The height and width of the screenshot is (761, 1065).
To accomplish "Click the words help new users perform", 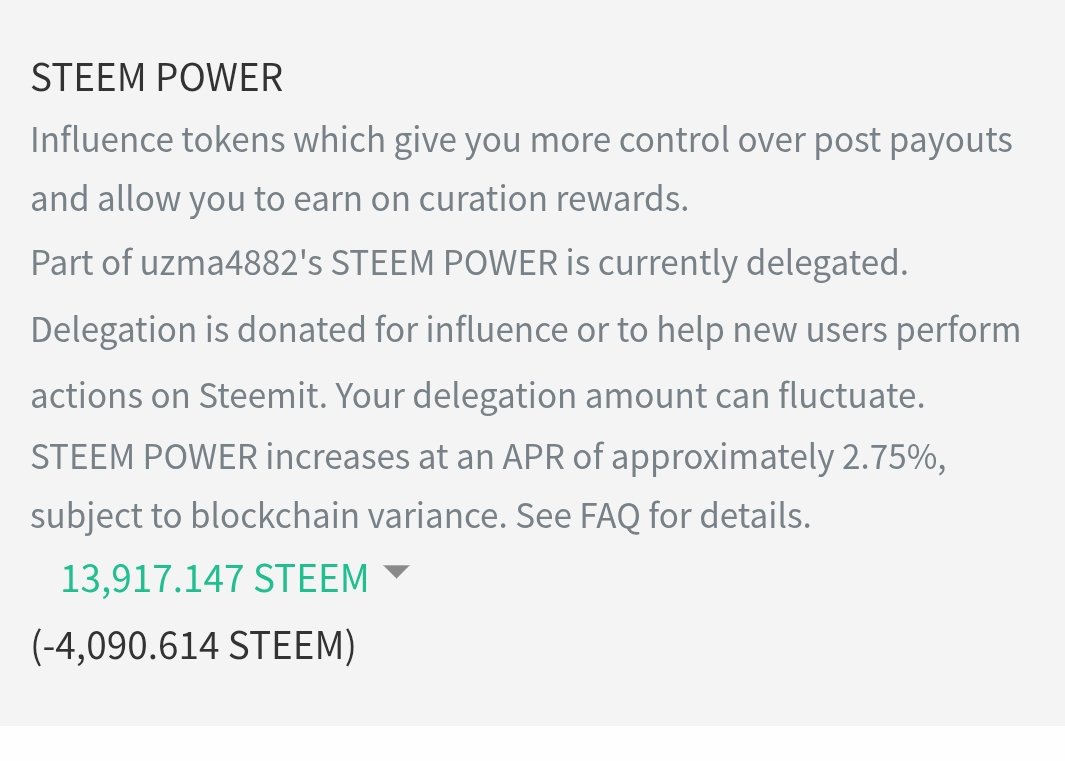I will point(838,330).
